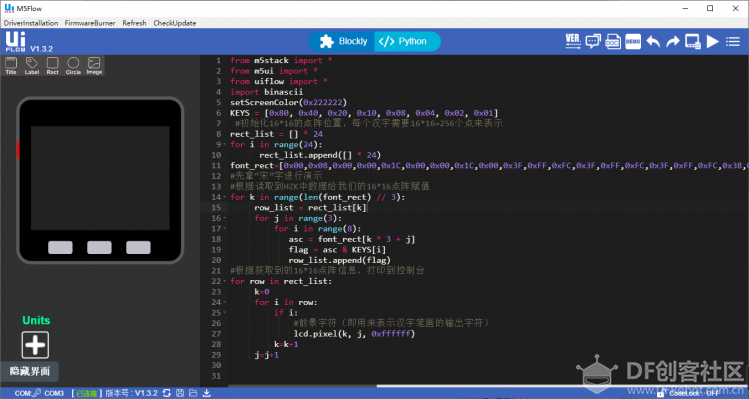Click the COM3 port label

[x=54, y=393]
